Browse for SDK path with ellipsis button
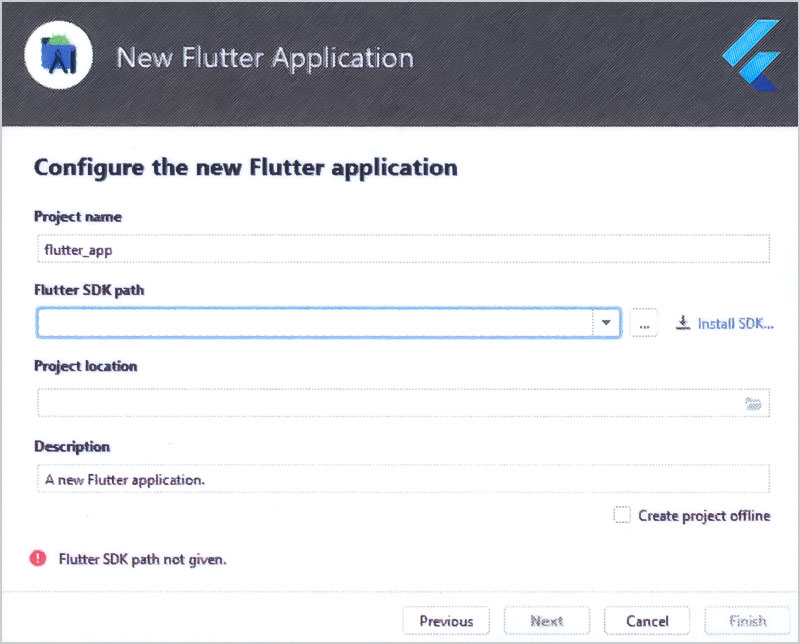 tap(644, 323)
